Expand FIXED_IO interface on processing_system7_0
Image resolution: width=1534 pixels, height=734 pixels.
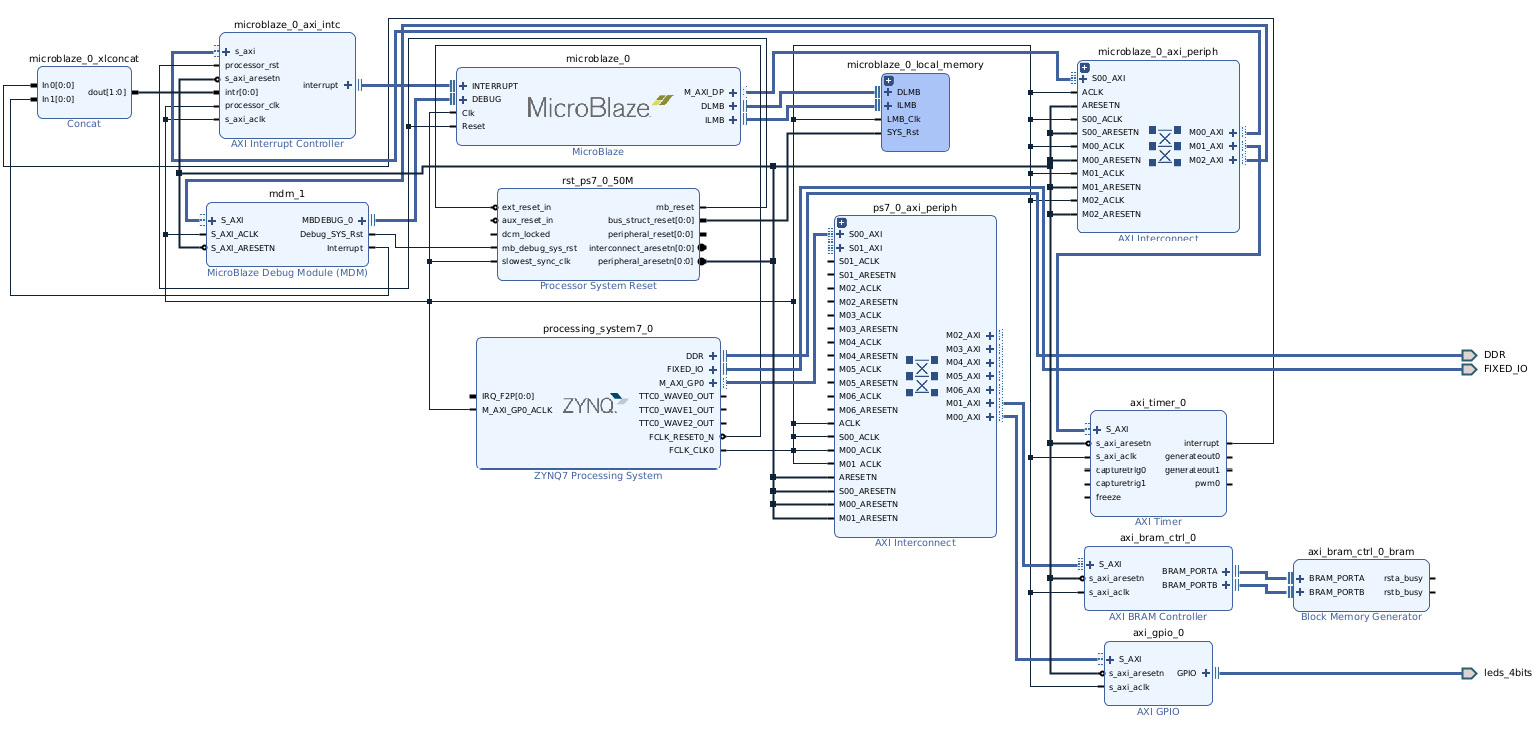713,369
